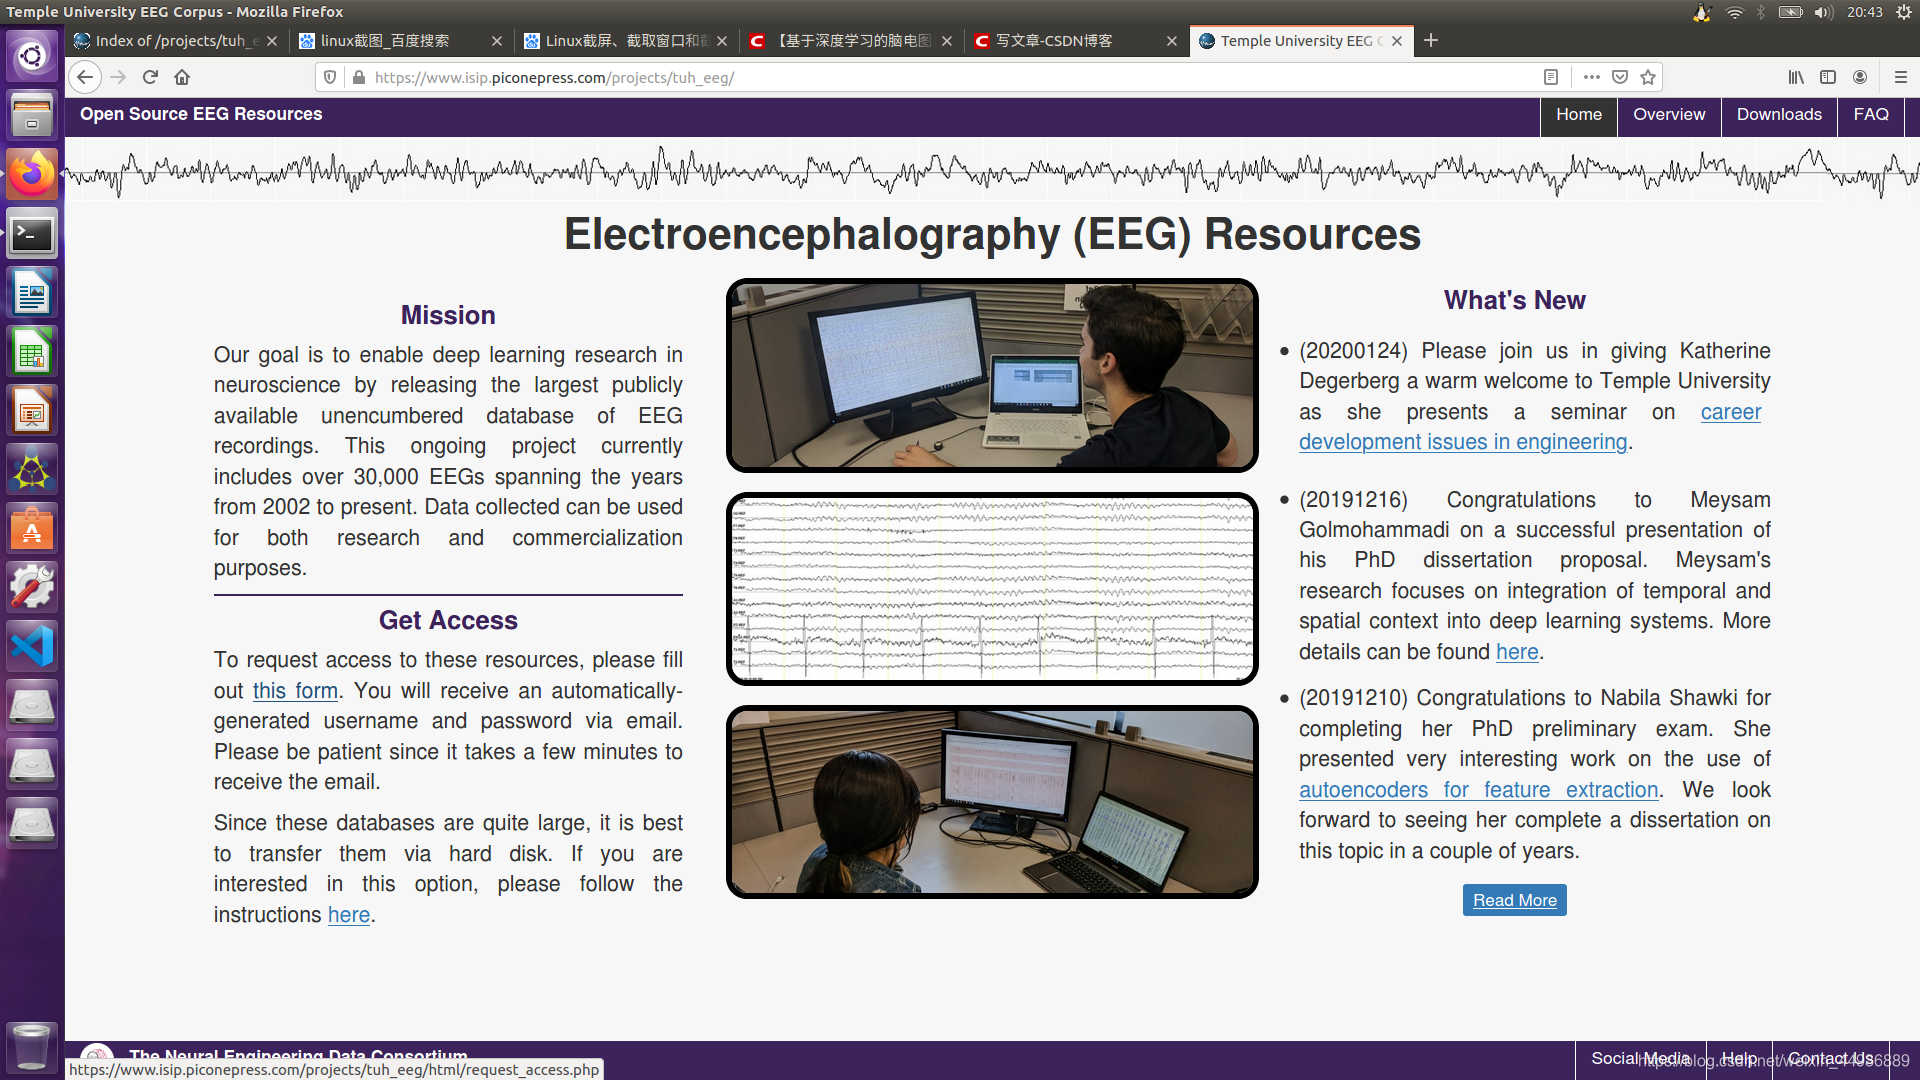Switch to the Linux截屏 tab
This screenshot has height=1080, width=1920.
click(626, 41)
